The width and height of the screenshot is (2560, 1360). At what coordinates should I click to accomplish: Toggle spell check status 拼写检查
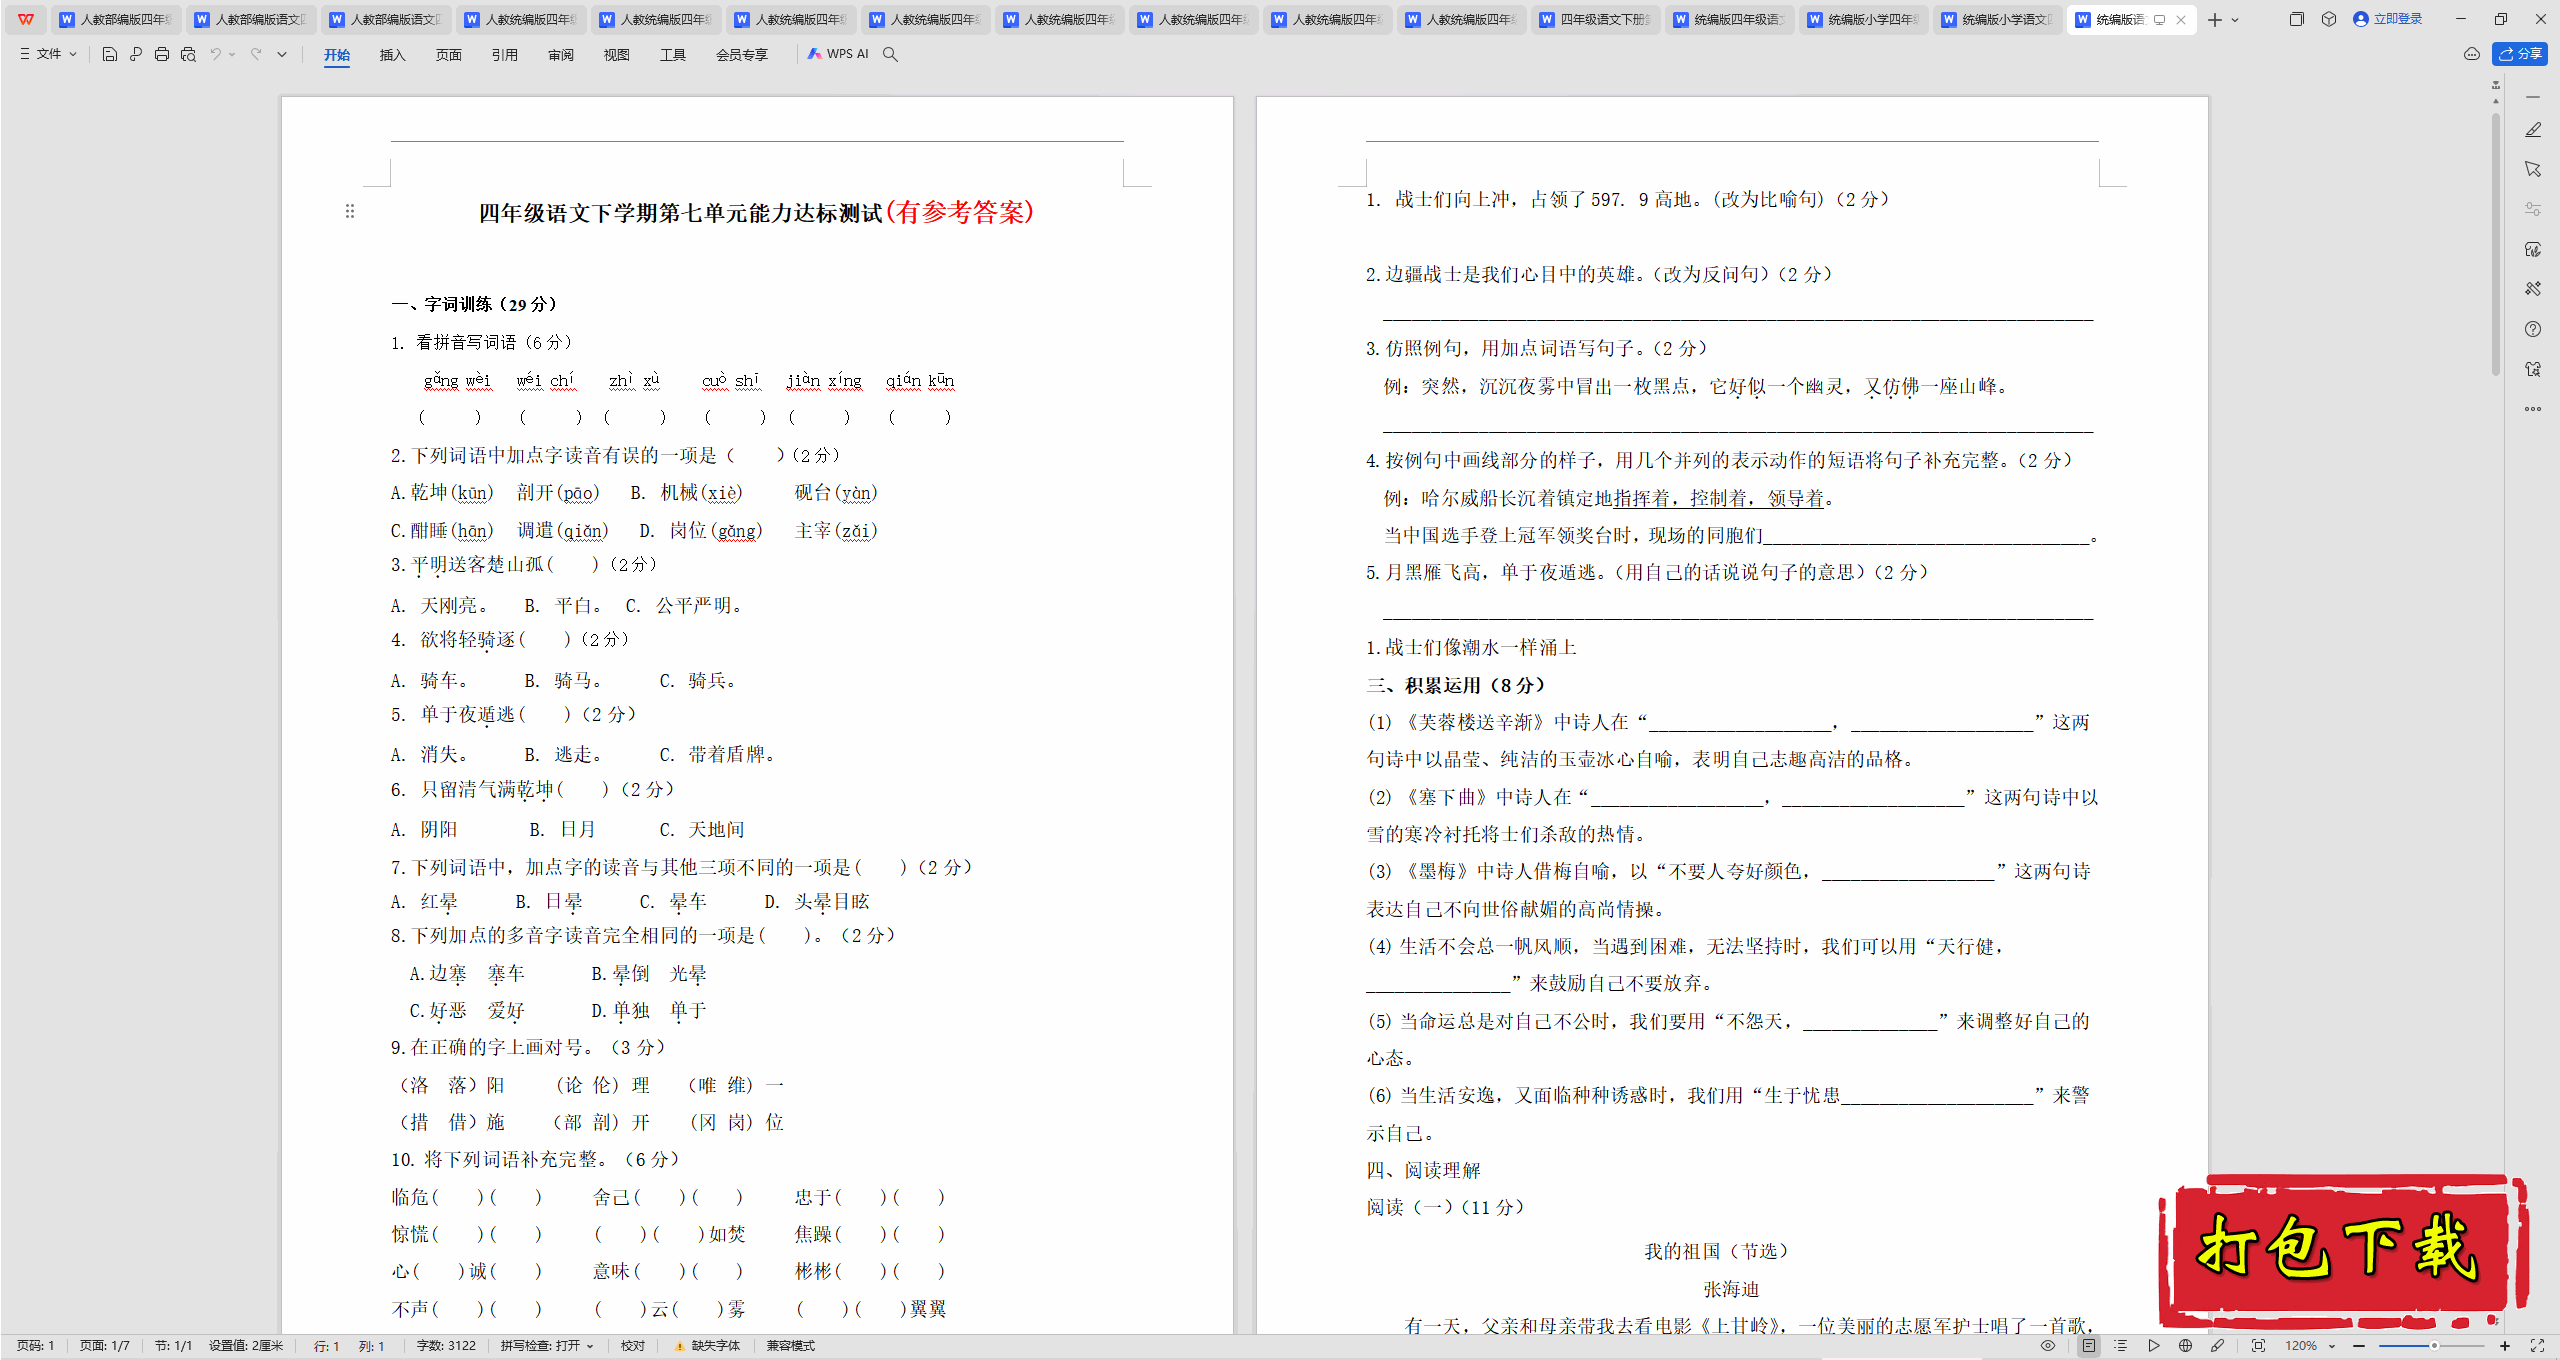pos(547,1346)
